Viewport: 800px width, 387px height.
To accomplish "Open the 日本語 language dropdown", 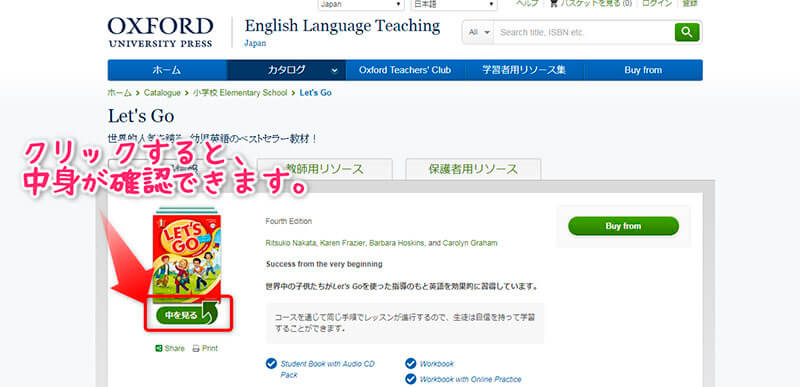I will (454, 5).
